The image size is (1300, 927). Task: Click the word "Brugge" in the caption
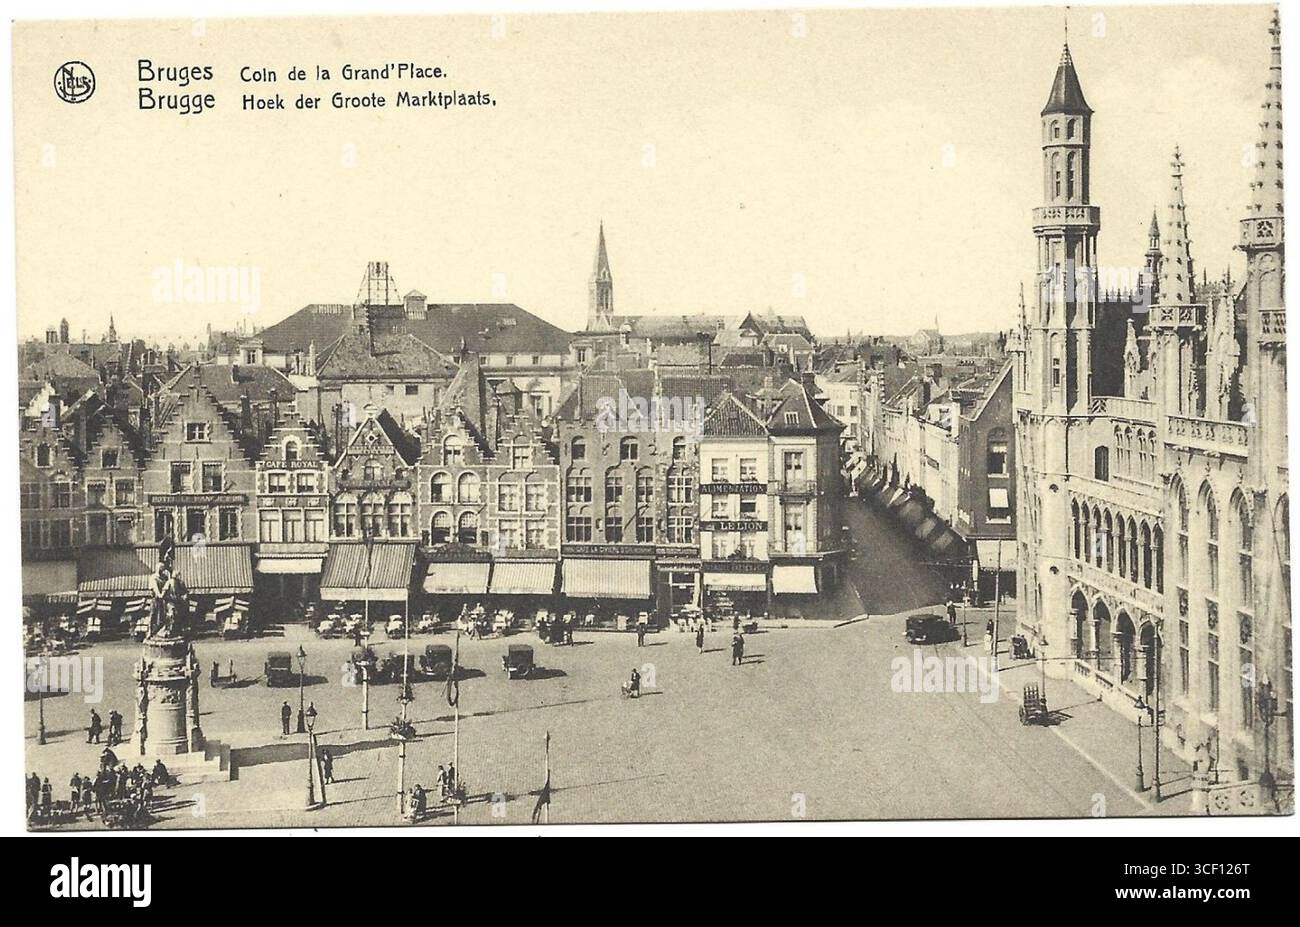point(175,101)
